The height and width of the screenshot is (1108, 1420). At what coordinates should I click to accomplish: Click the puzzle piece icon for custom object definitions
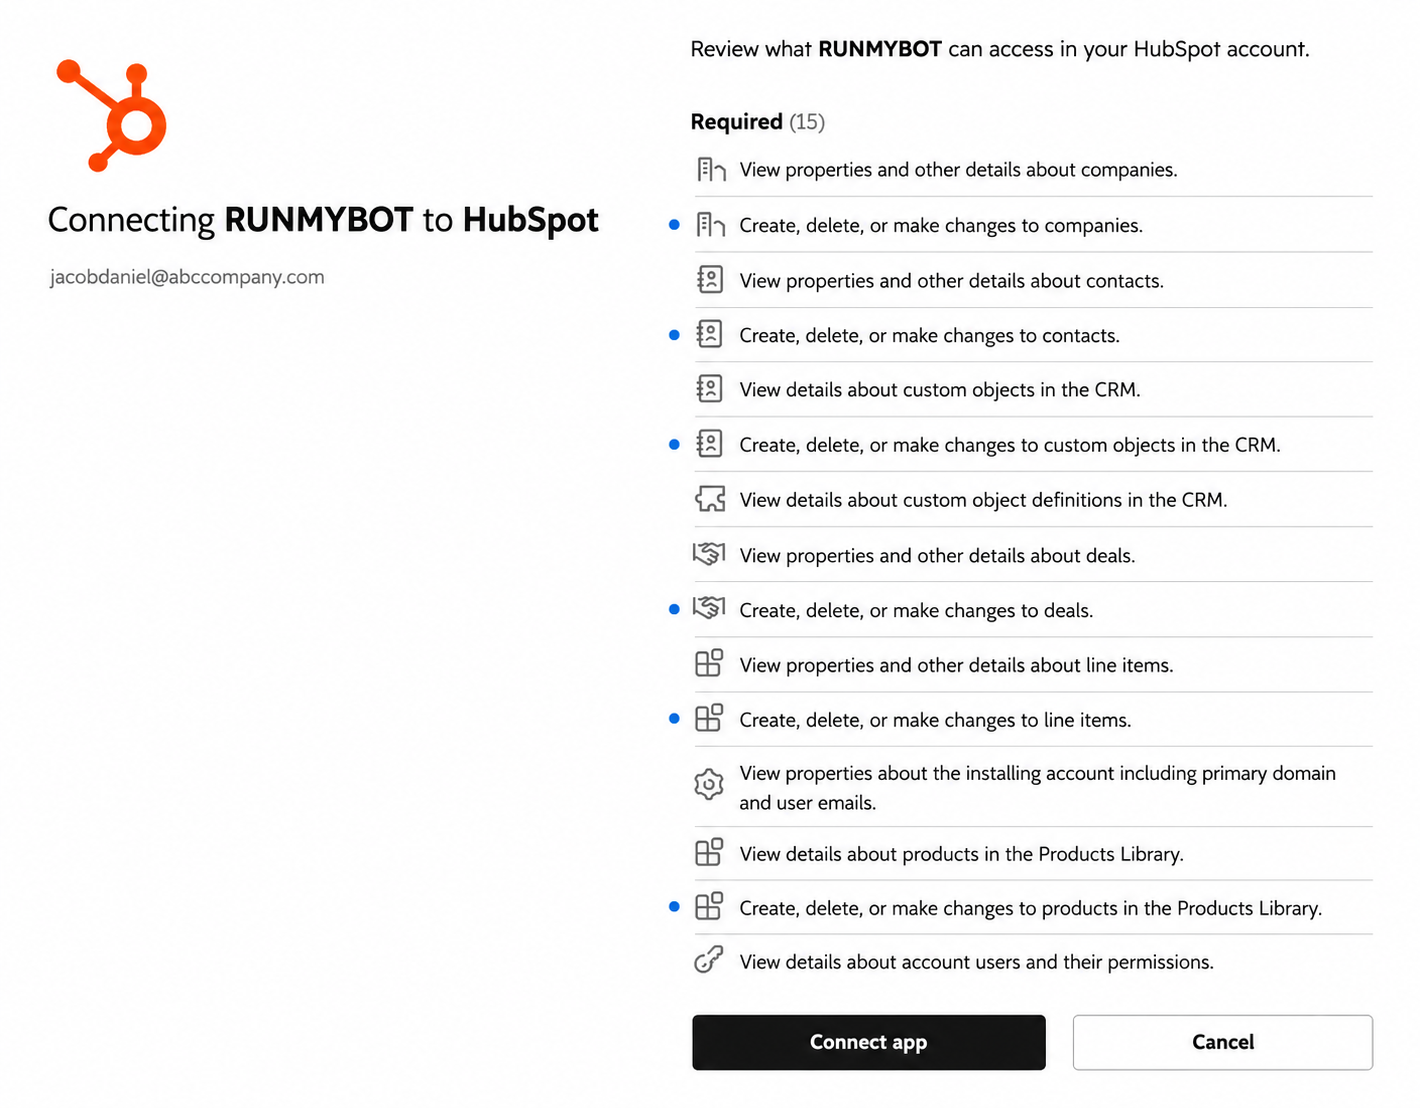pos(710,499)
